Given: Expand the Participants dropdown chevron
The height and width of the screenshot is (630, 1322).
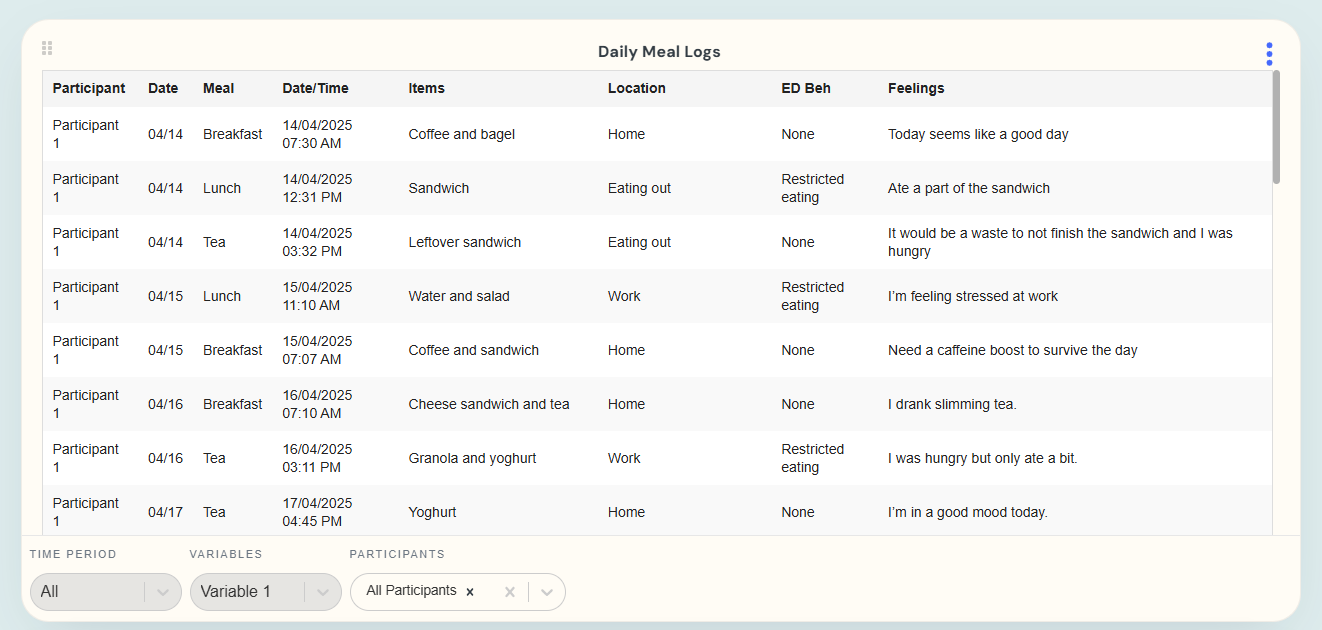Looking at the screenshot, I should point(547,592).
